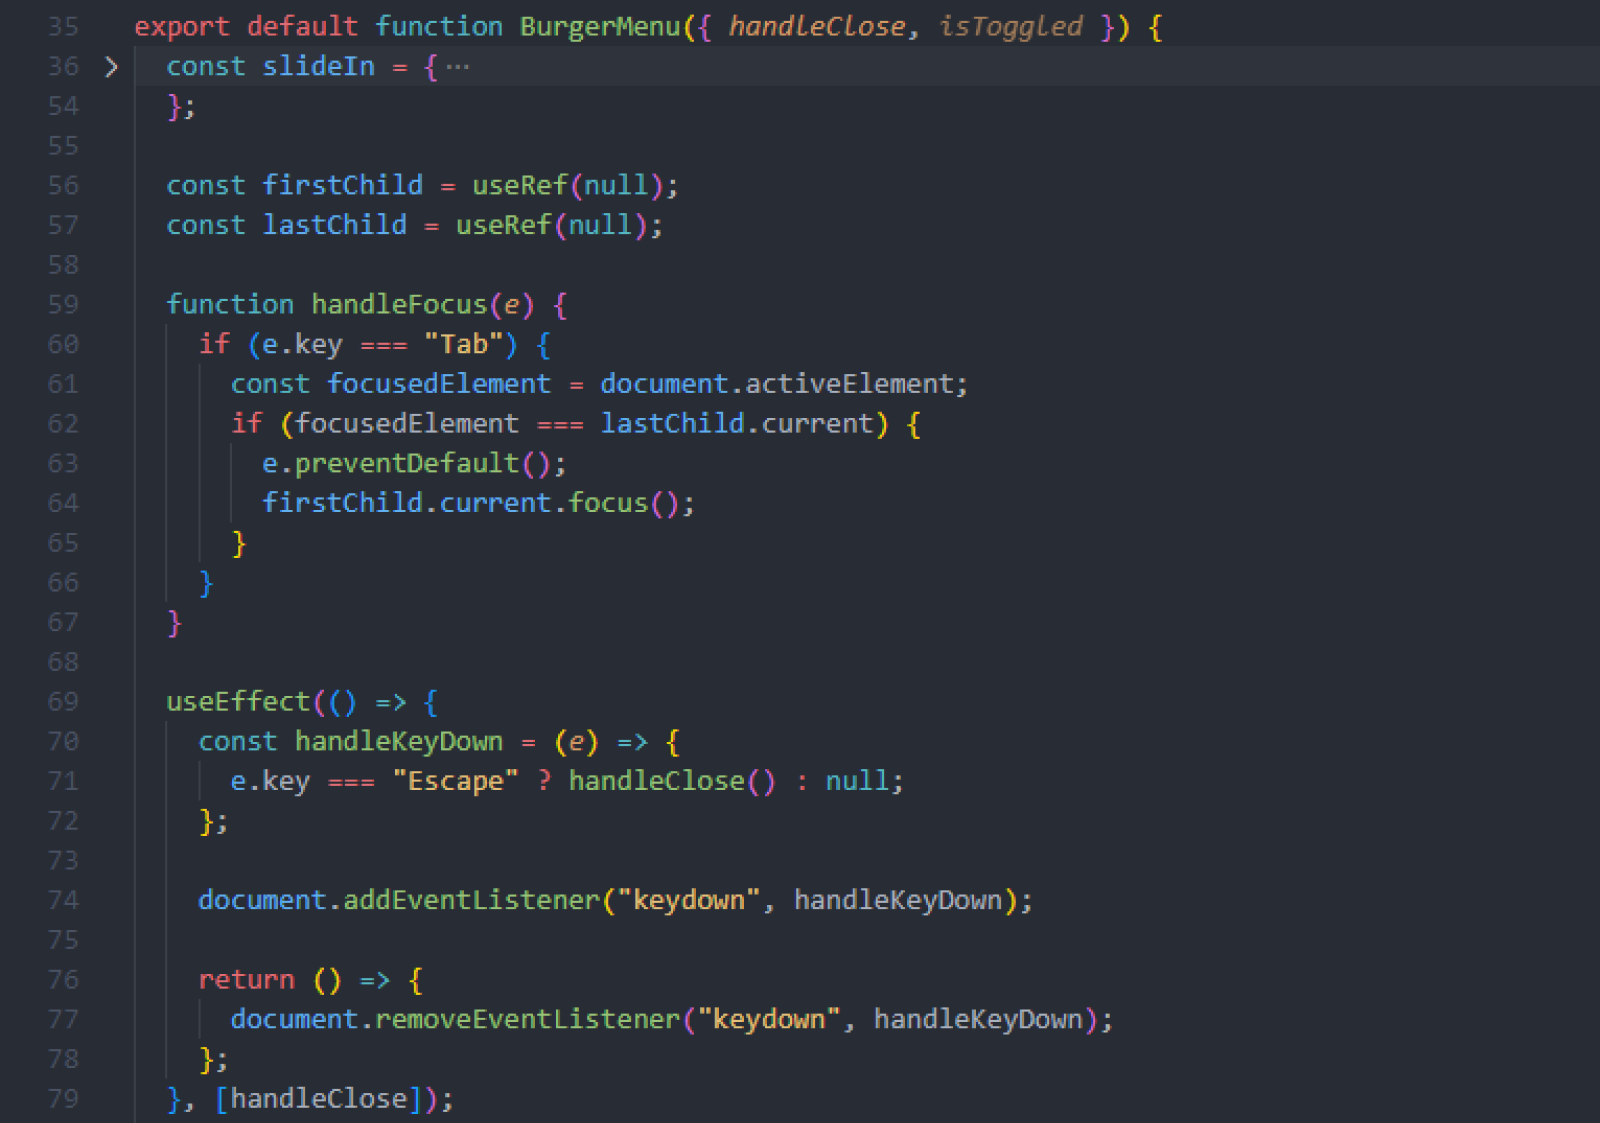Click the "Tab" string literal
The width and height of the screenshot is (1600, 1123).
464,345
